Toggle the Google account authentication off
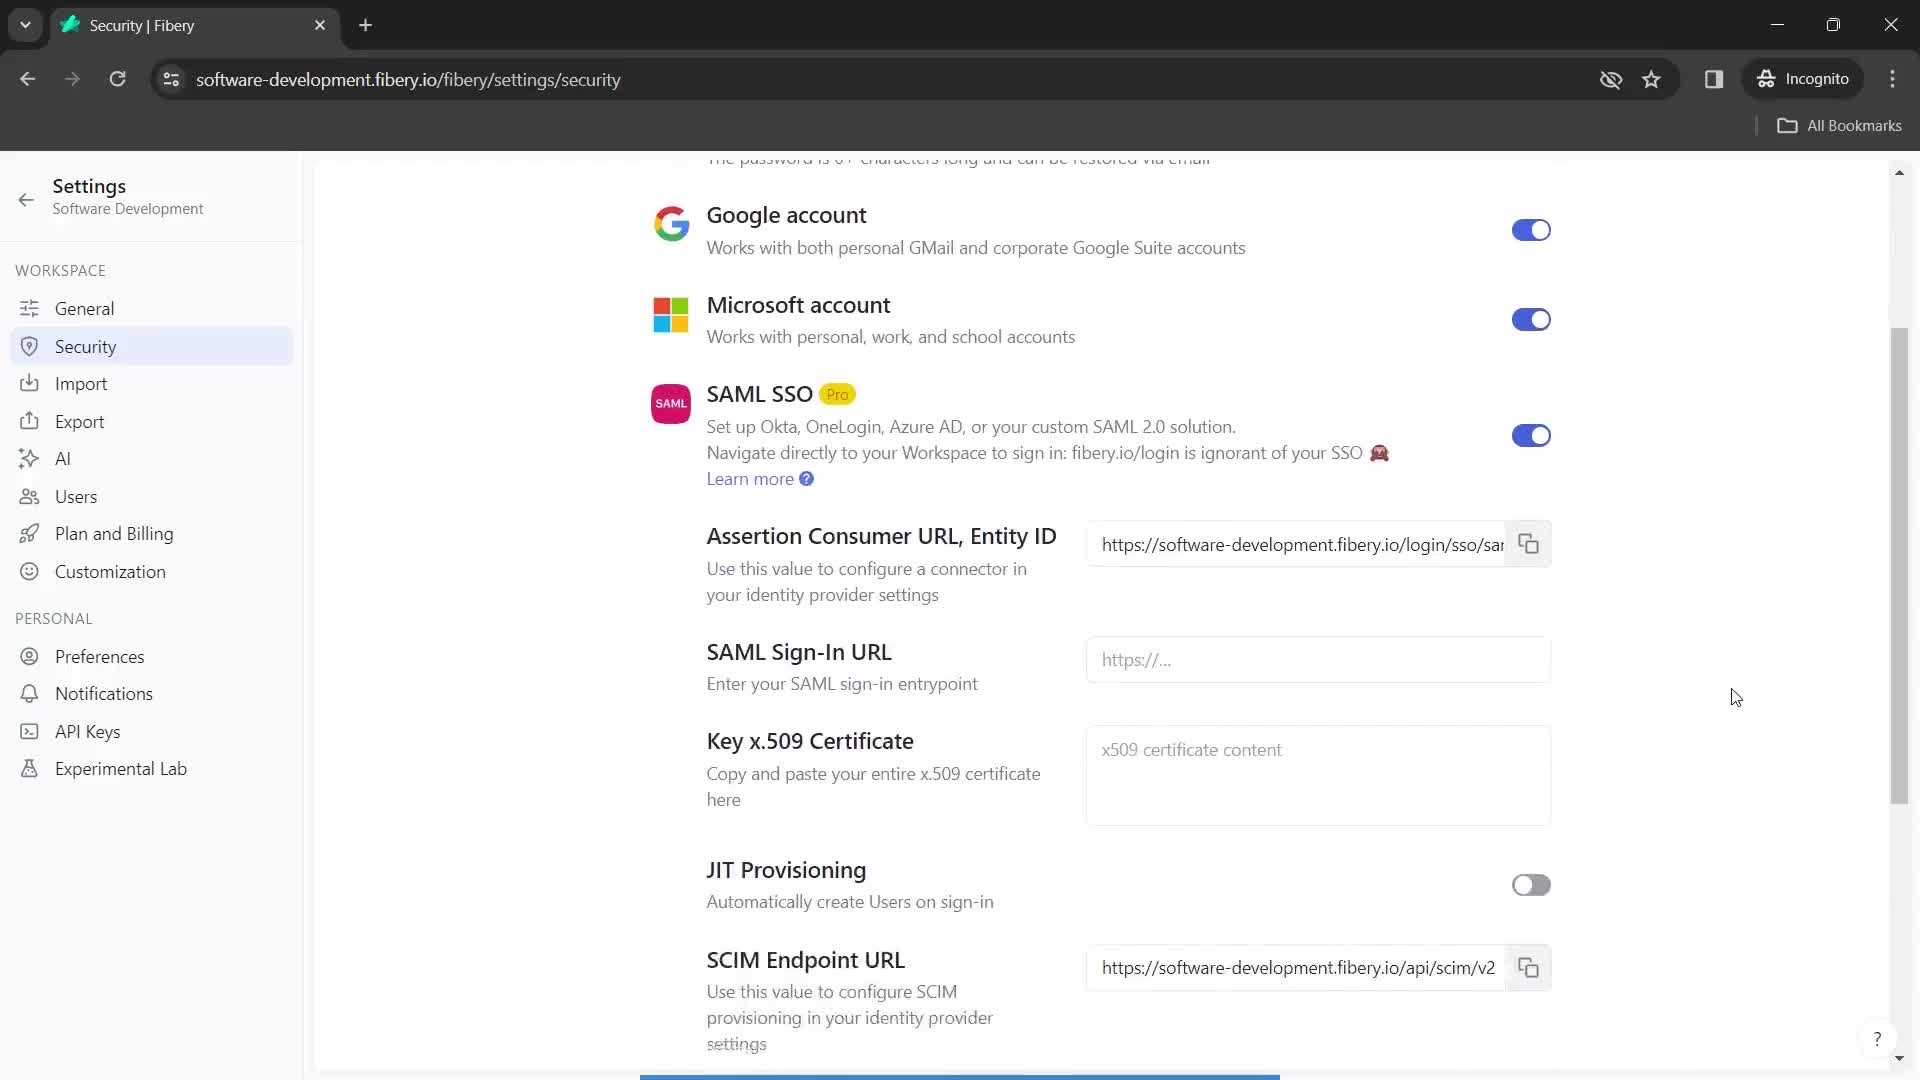Image resolution: width=1920 pixels, height=1080 pixels. [1532, 229]
